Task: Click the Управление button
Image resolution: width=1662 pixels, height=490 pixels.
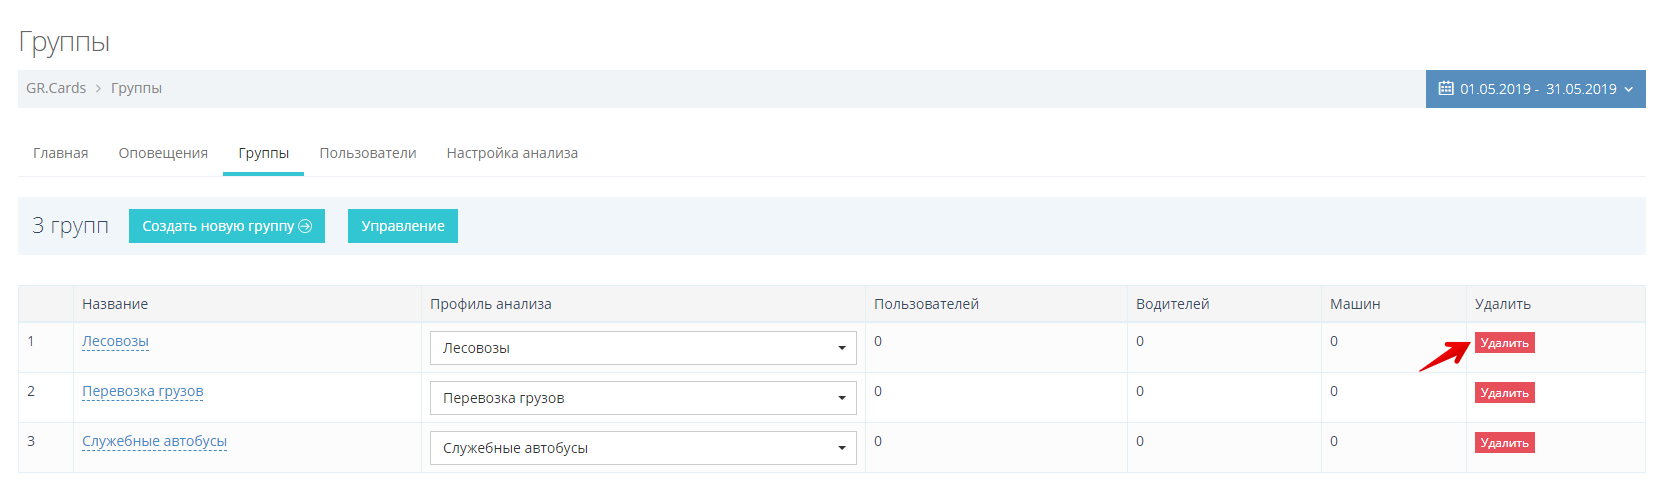Action: point(402,226)
